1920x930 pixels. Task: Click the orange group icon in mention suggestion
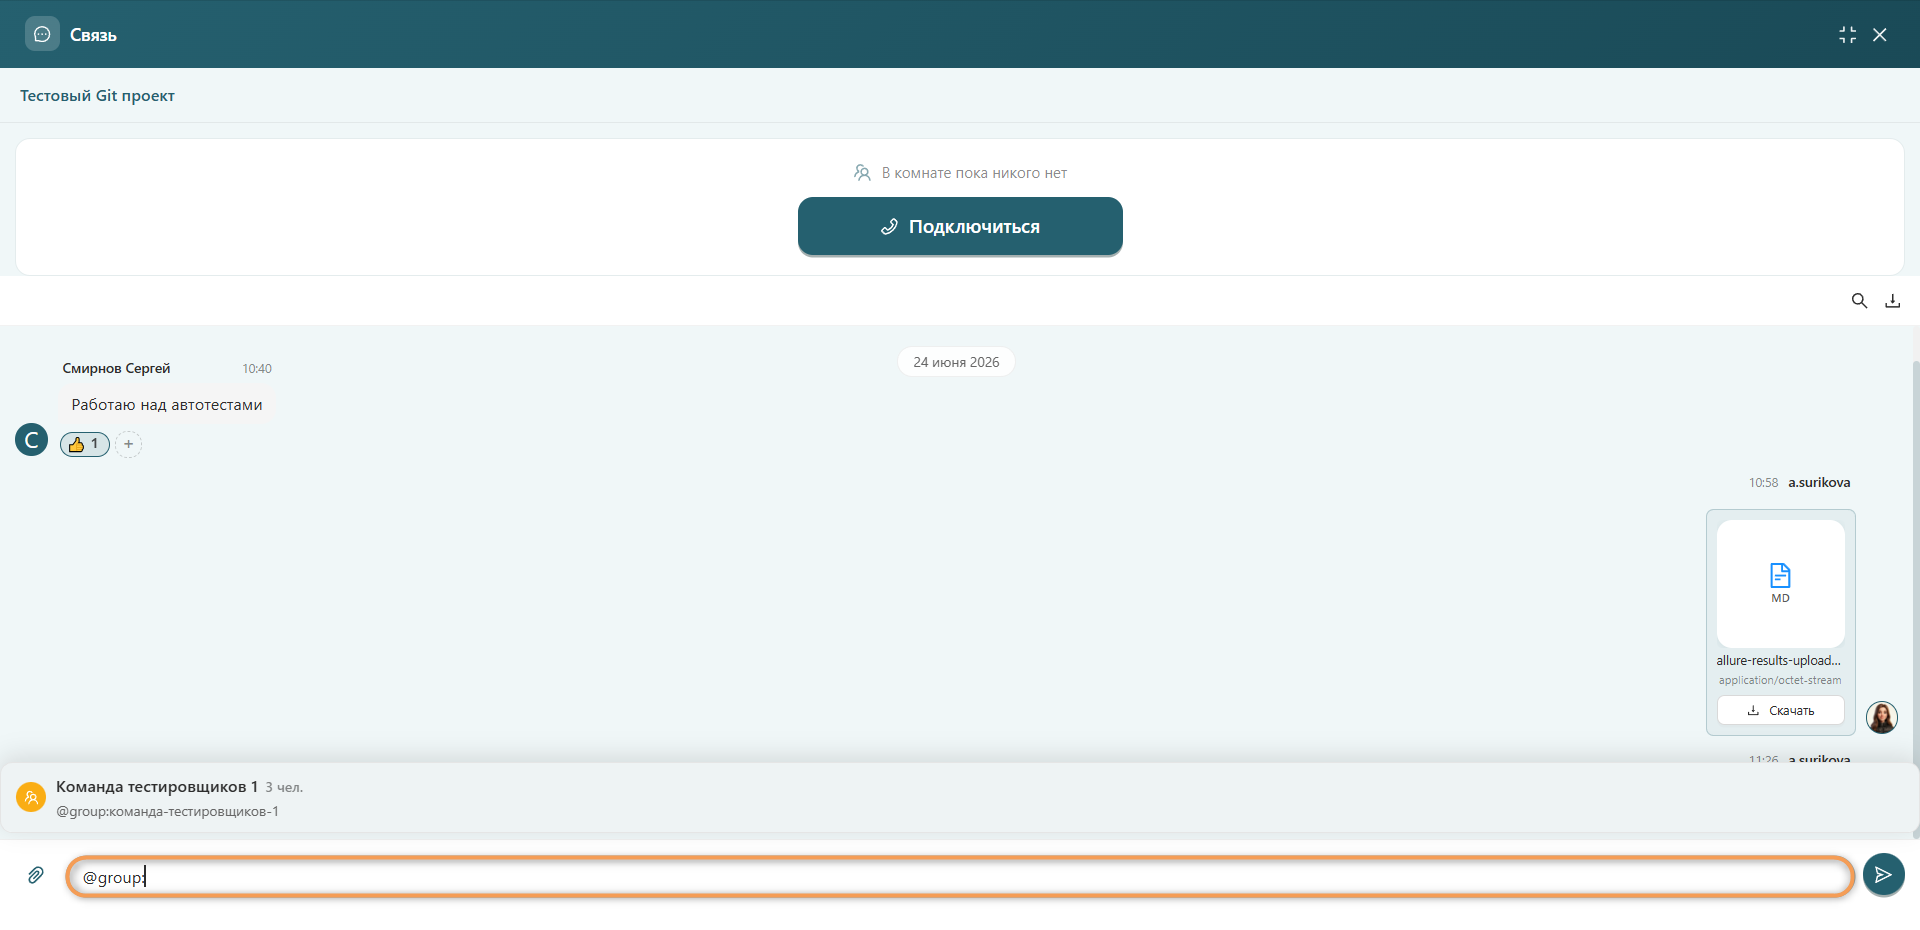tap(31, 797)
